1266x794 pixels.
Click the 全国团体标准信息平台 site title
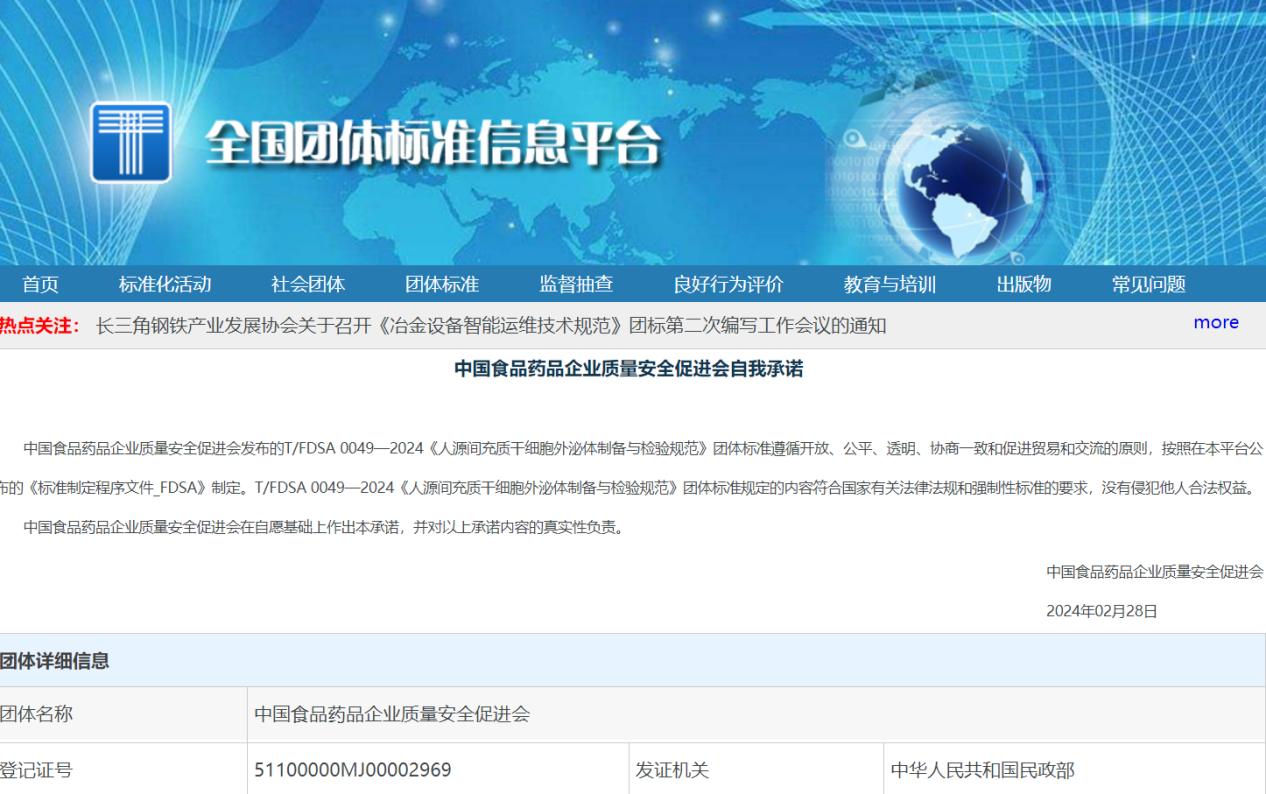pyautogui.click(x=433, y=145)
